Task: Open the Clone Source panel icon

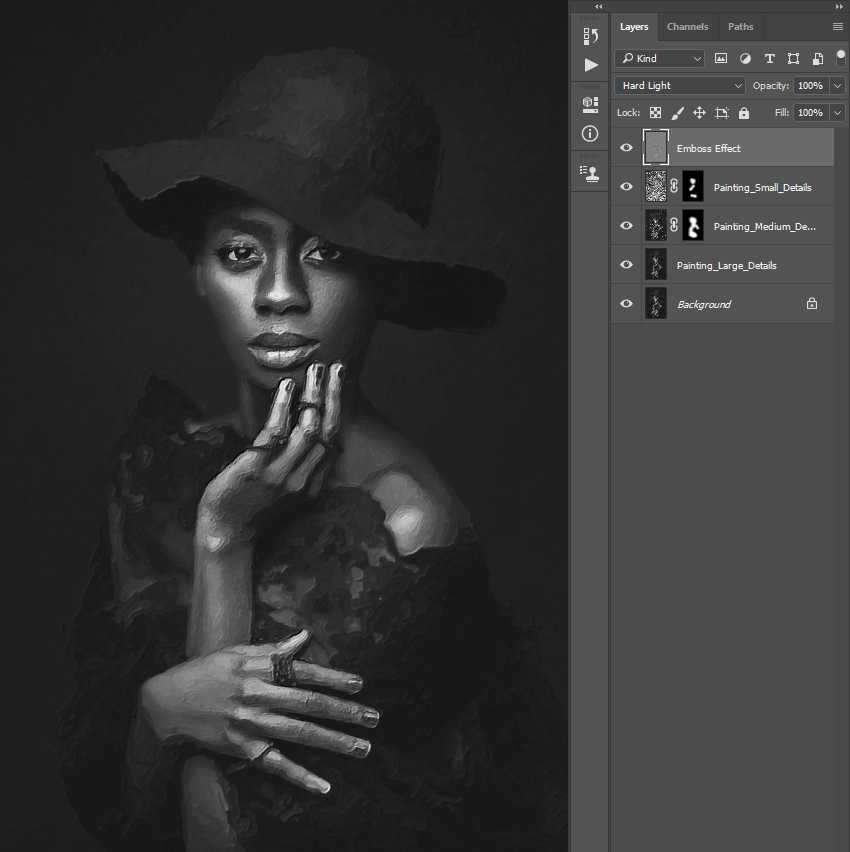Action: (590, 173)
